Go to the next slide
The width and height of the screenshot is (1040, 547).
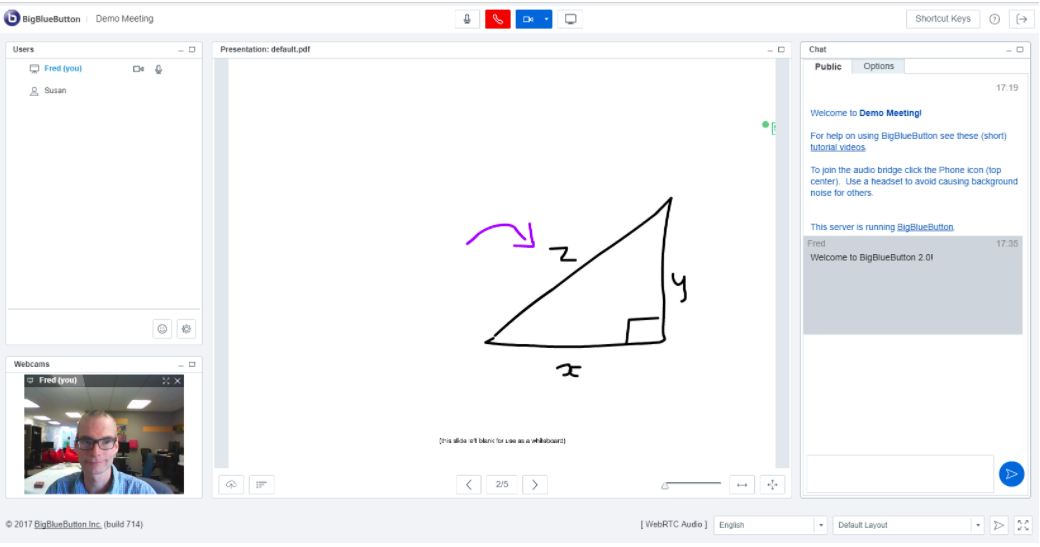click(x=535, y=484)
